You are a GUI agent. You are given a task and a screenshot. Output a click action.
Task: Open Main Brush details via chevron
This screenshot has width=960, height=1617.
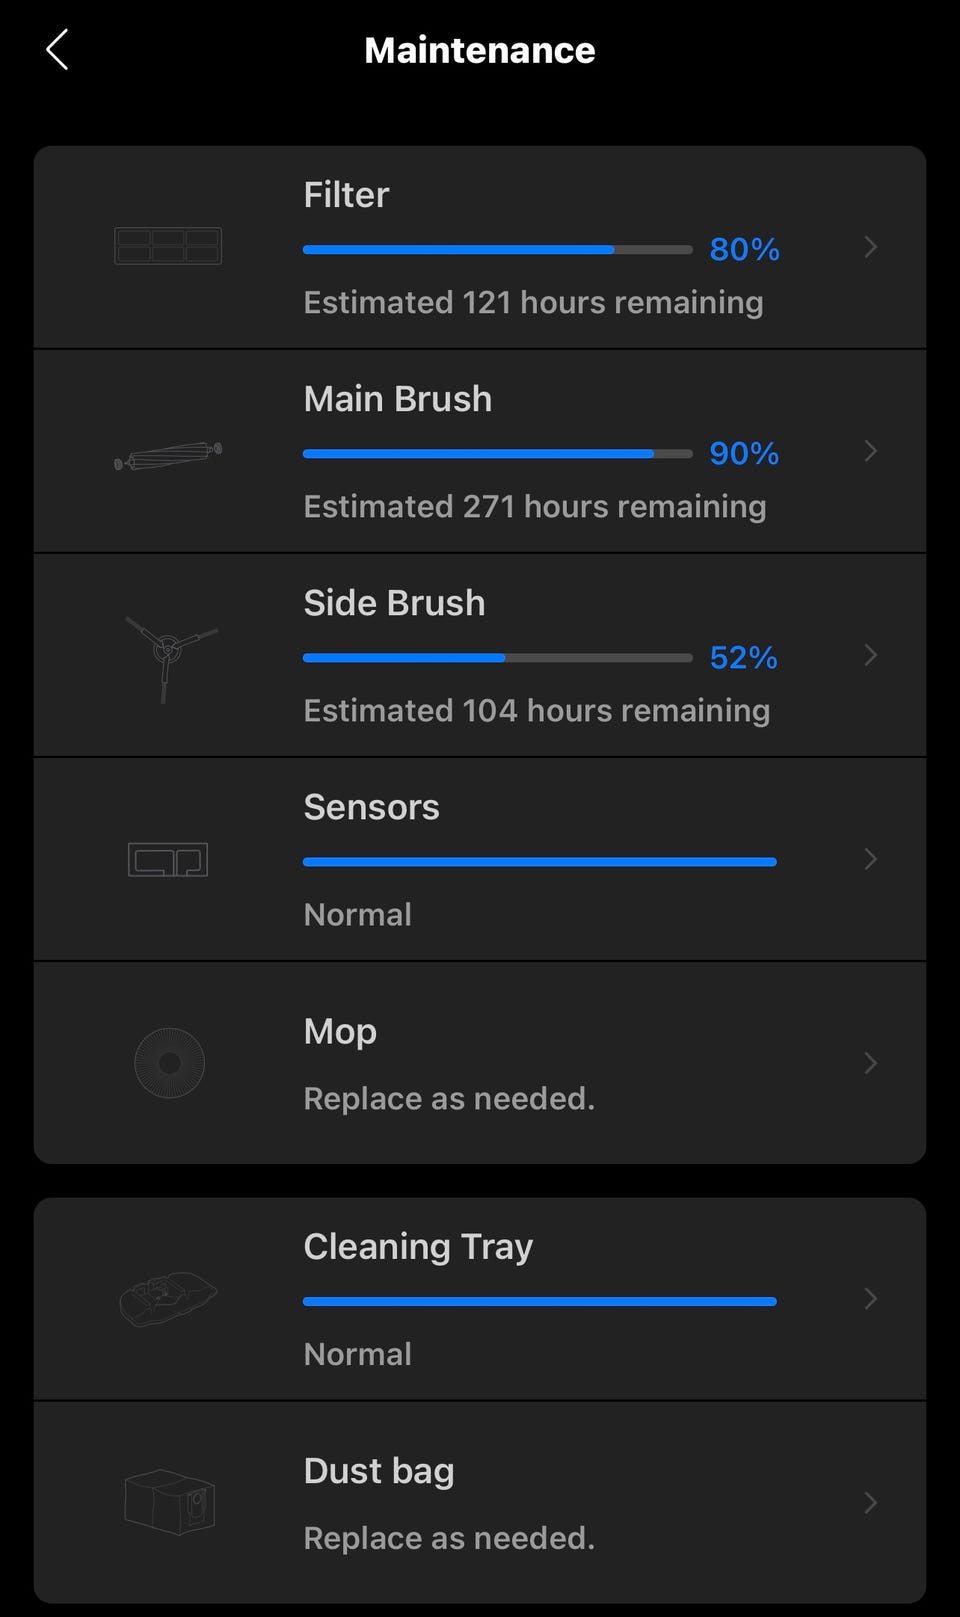[x=870, y=451]
